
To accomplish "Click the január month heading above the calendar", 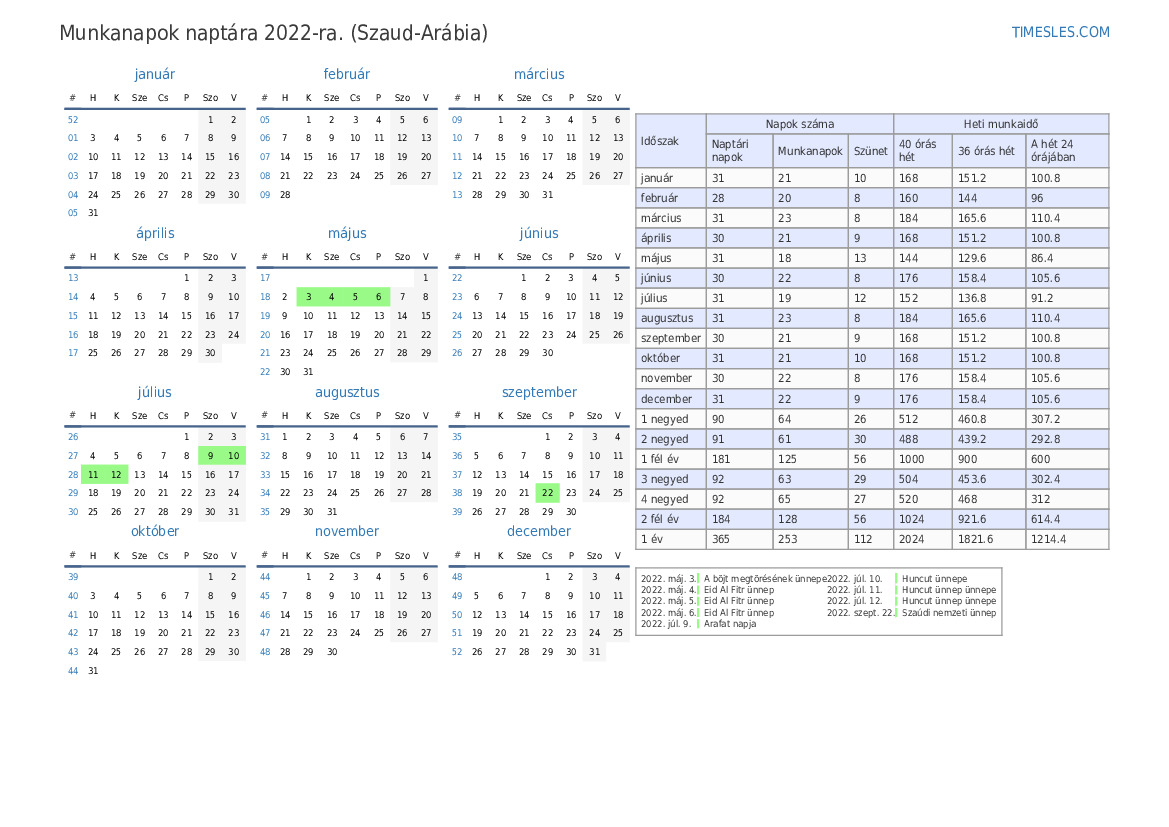I will point(154,74).
